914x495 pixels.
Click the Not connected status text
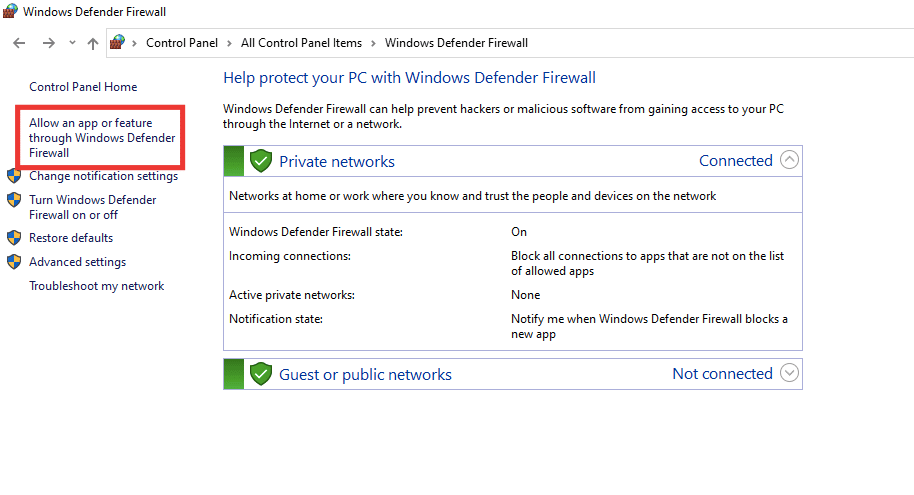[722, 374]
